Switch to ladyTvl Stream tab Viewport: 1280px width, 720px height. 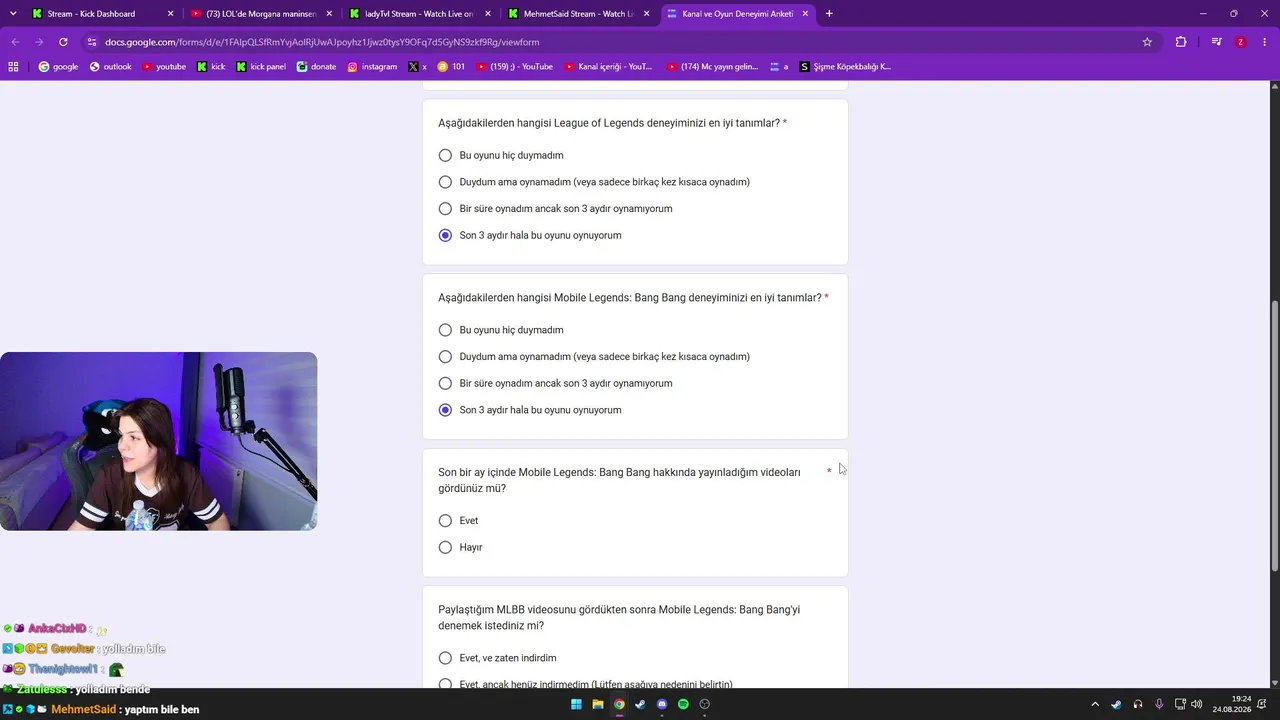click(x=417, y=14)
